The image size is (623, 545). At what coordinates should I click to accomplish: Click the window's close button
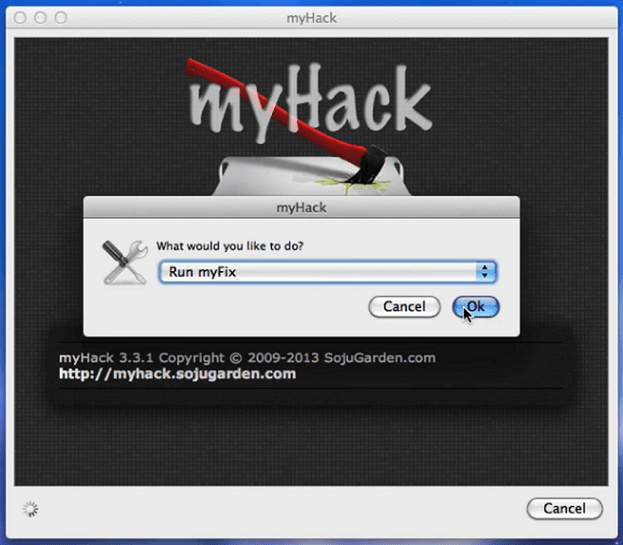pos(20,17)
